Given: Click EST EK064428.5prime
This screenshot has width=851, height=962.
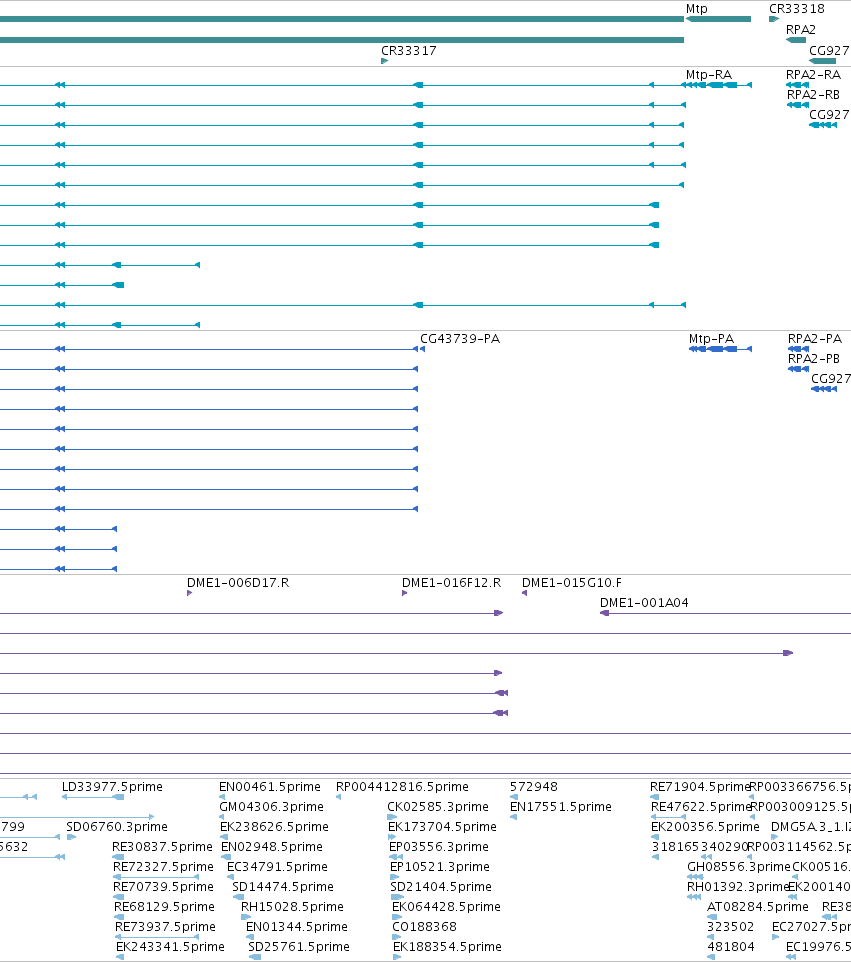Looking at the screenshot, I should tap(447, 906).
